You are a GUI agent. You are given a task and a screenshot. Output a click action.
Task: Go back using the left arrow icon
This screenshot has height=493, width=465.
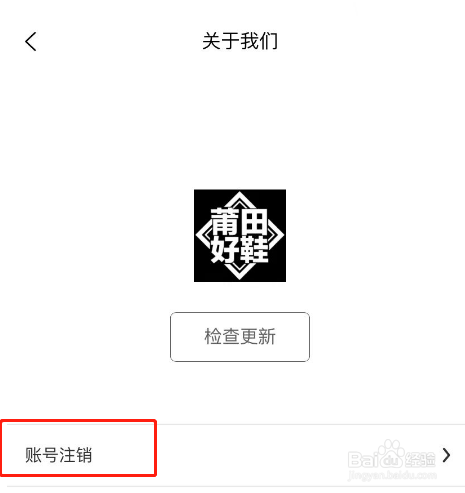(x=31, y=41)
